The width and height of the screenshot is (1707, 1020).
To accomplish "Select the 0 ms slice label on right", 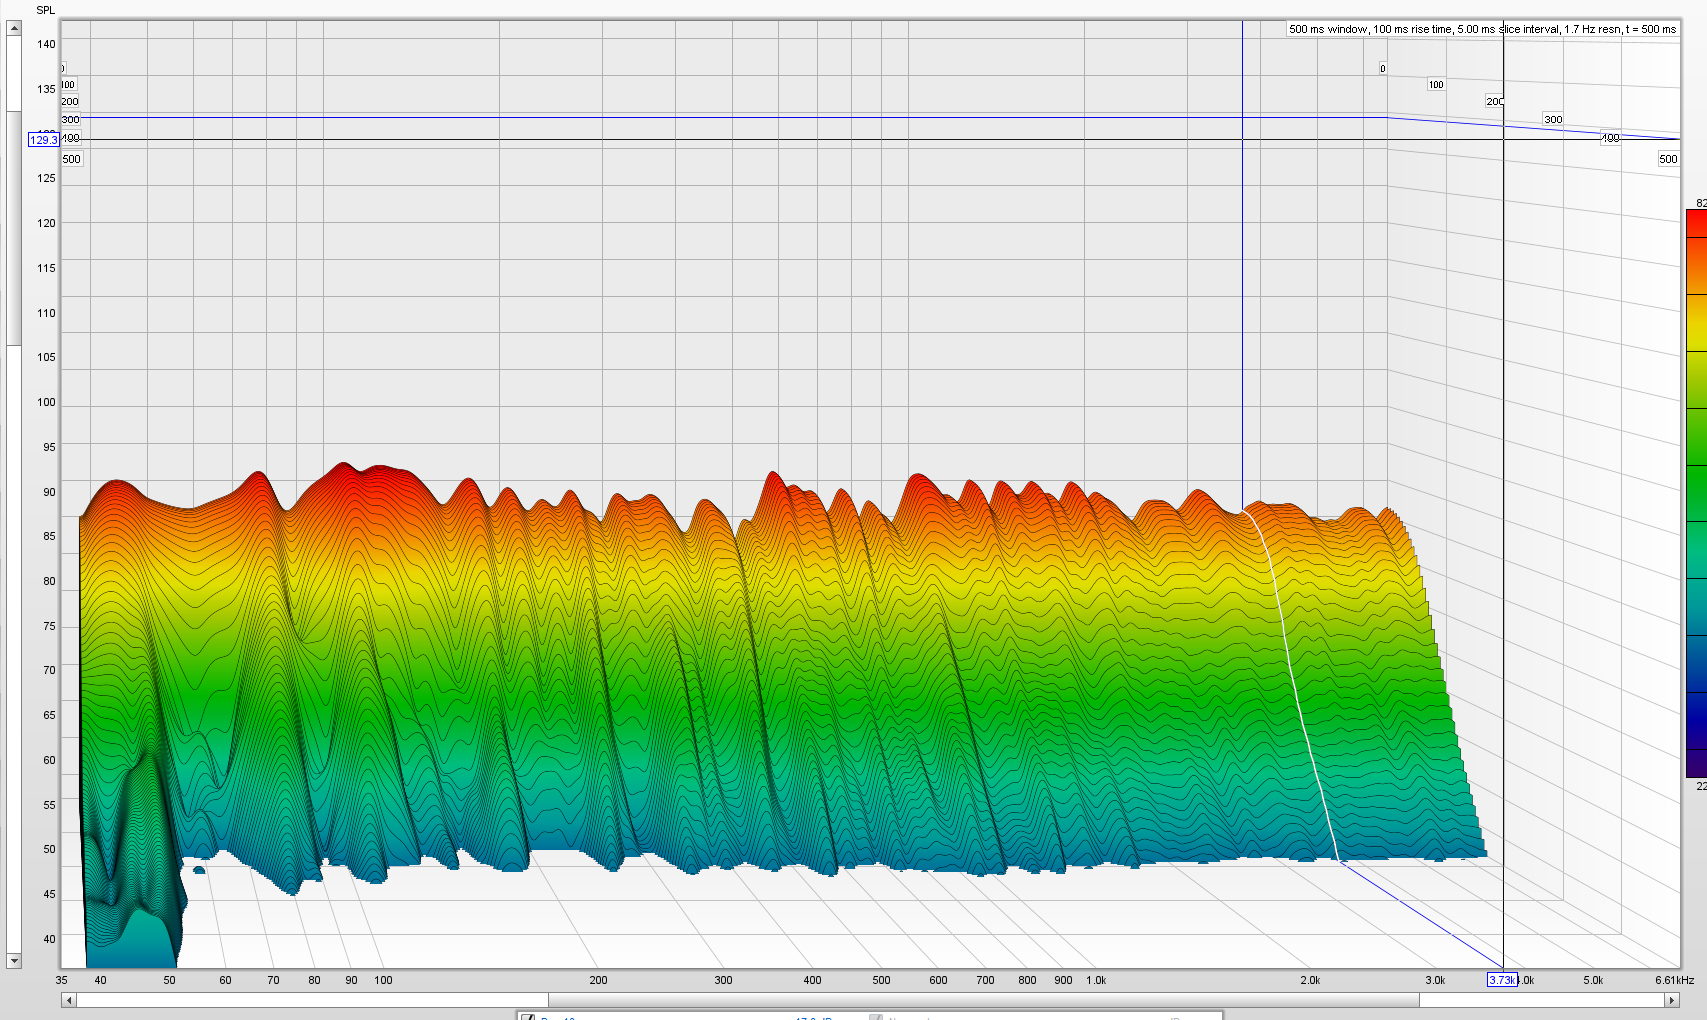I will [1382, 68].
